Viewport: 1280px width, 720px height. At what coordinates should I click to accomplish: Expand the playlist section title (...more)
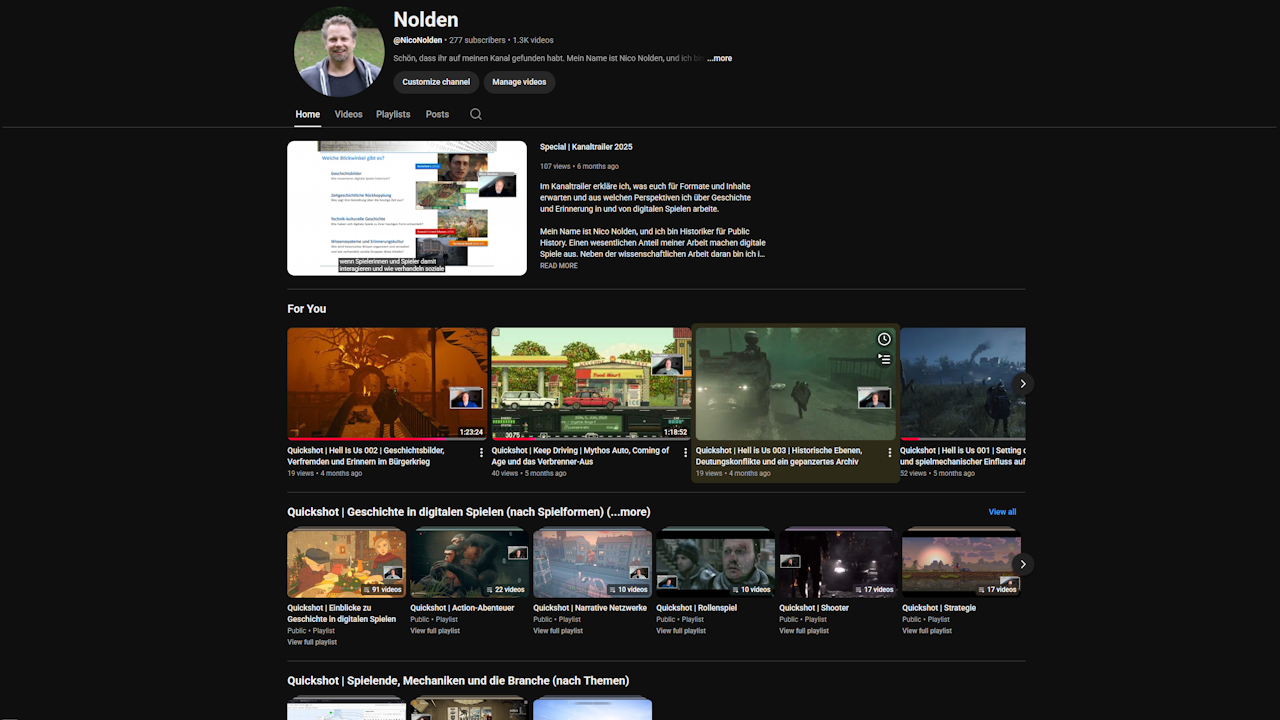629,512
